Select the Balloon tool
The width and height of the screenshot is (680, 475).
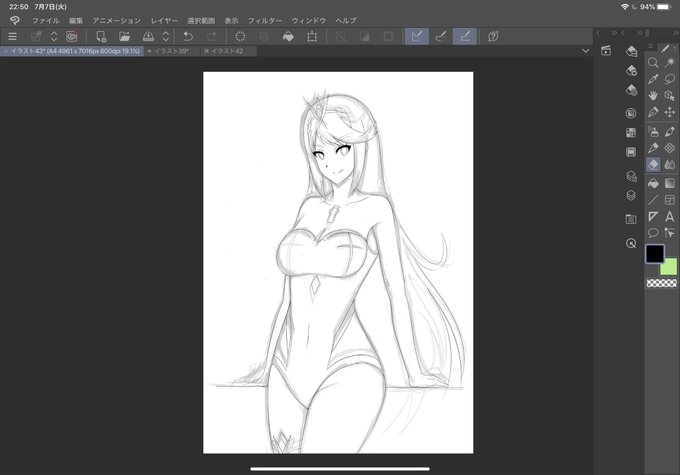653,233
